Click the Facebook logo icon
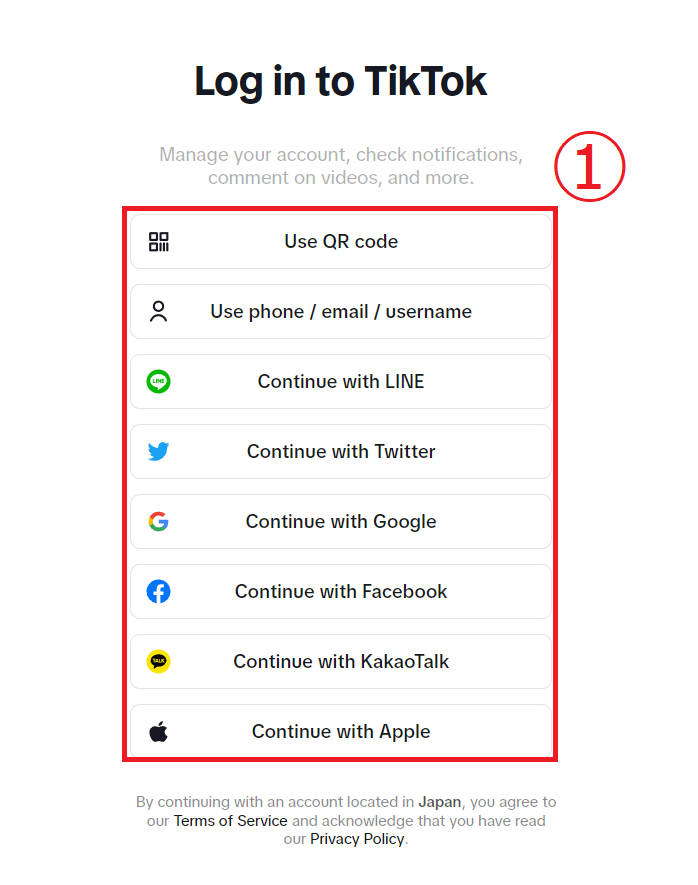The width and height of the screenshot is (698, 885). coord(159,592)
